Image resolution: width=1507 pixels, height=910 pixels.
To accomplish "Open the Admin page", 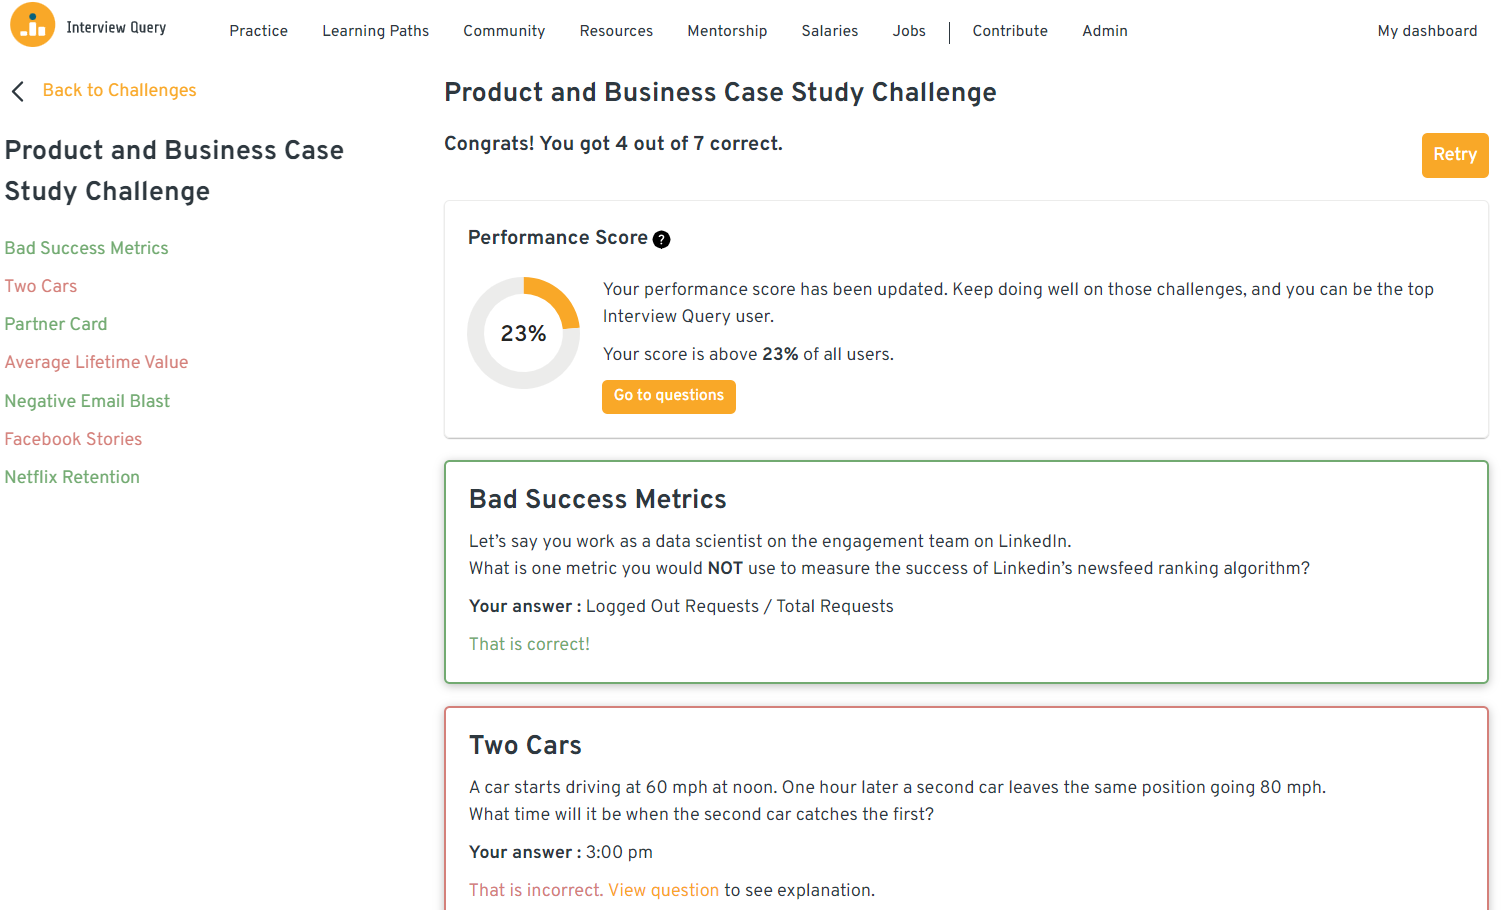I will coord(1104,31).
